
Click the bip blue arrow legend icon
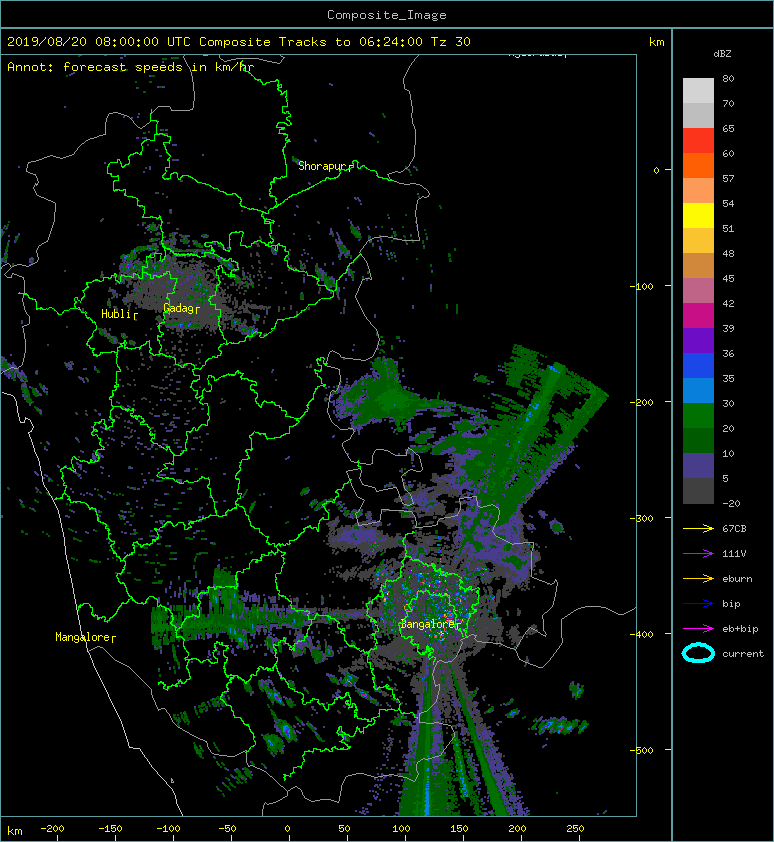coord(698,604)
